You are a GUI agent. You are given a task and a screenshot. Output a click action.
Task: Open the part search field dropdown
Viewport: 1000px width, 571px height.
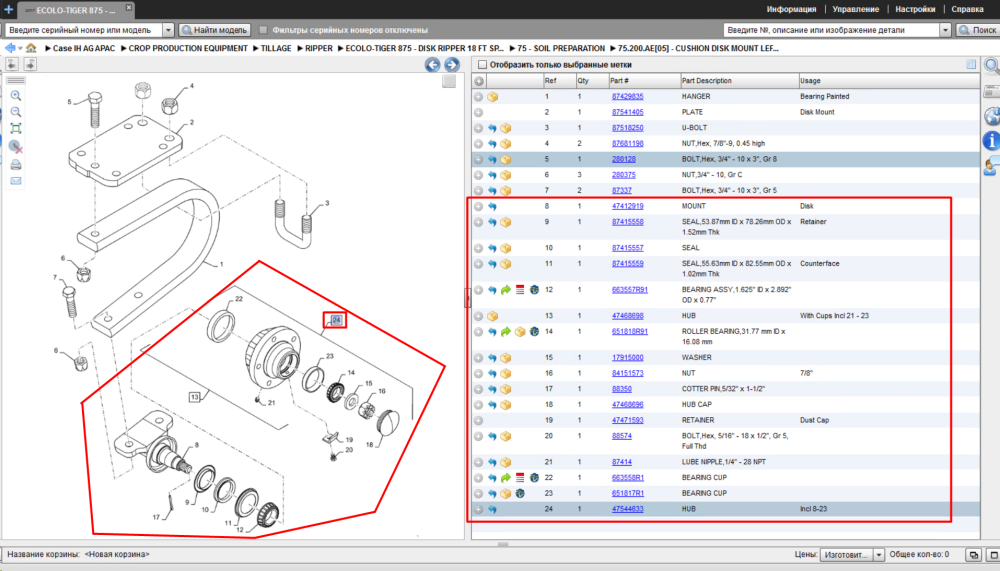tap(945, 30)
